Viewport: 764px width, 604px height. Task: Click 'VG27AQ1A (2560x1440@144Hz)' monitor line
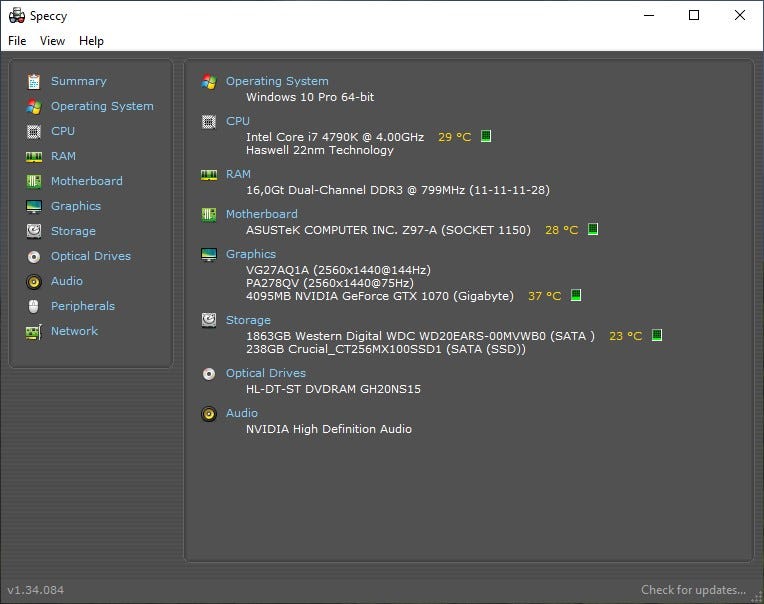tap(338, 270)
